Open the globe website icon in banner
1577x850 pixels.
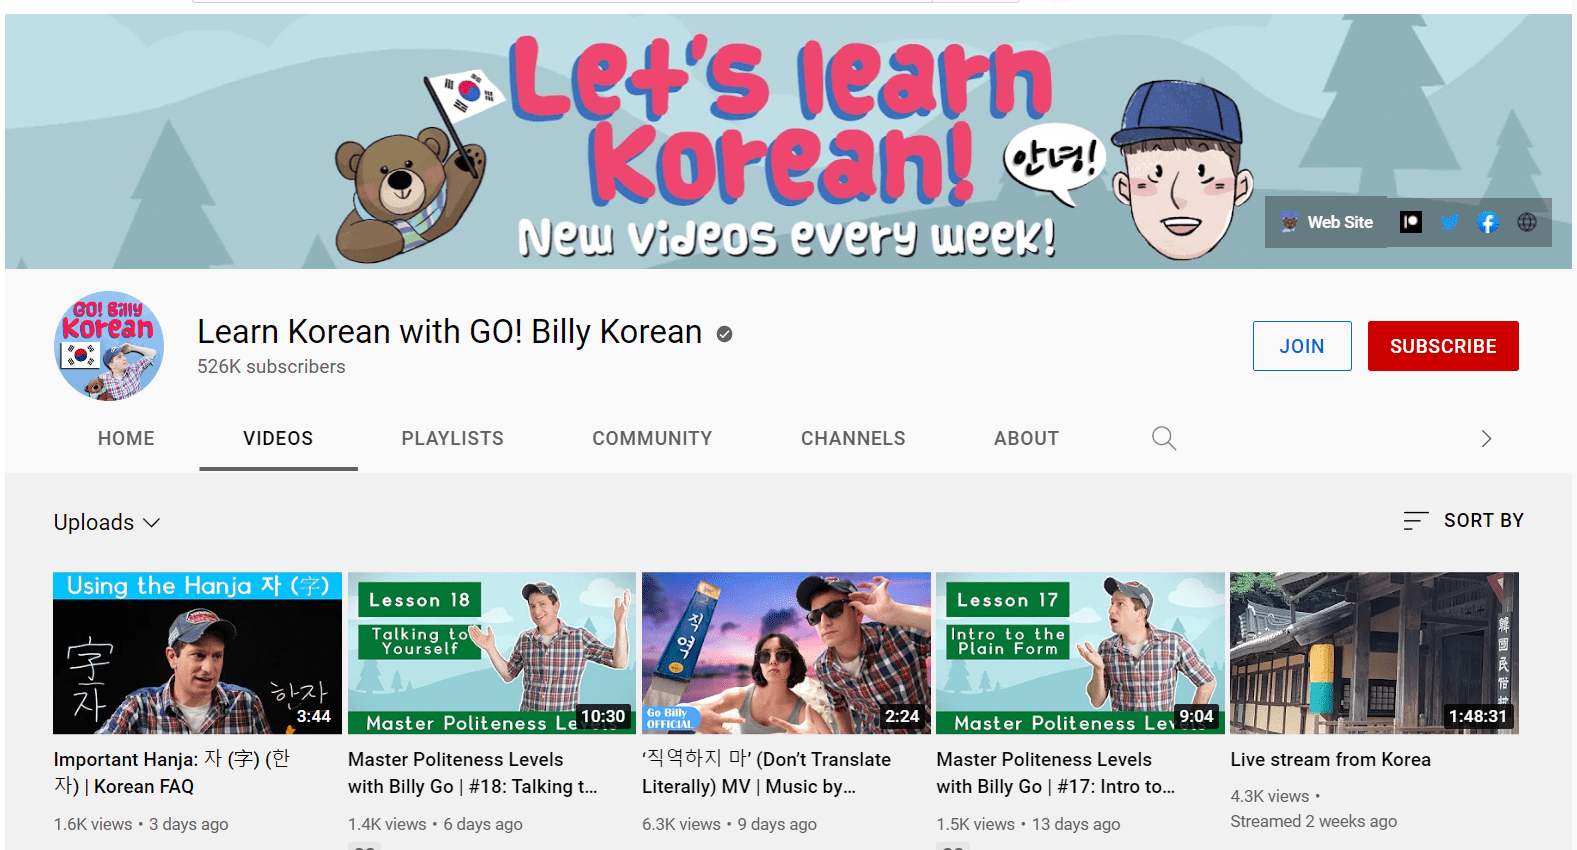(1527, 222)
